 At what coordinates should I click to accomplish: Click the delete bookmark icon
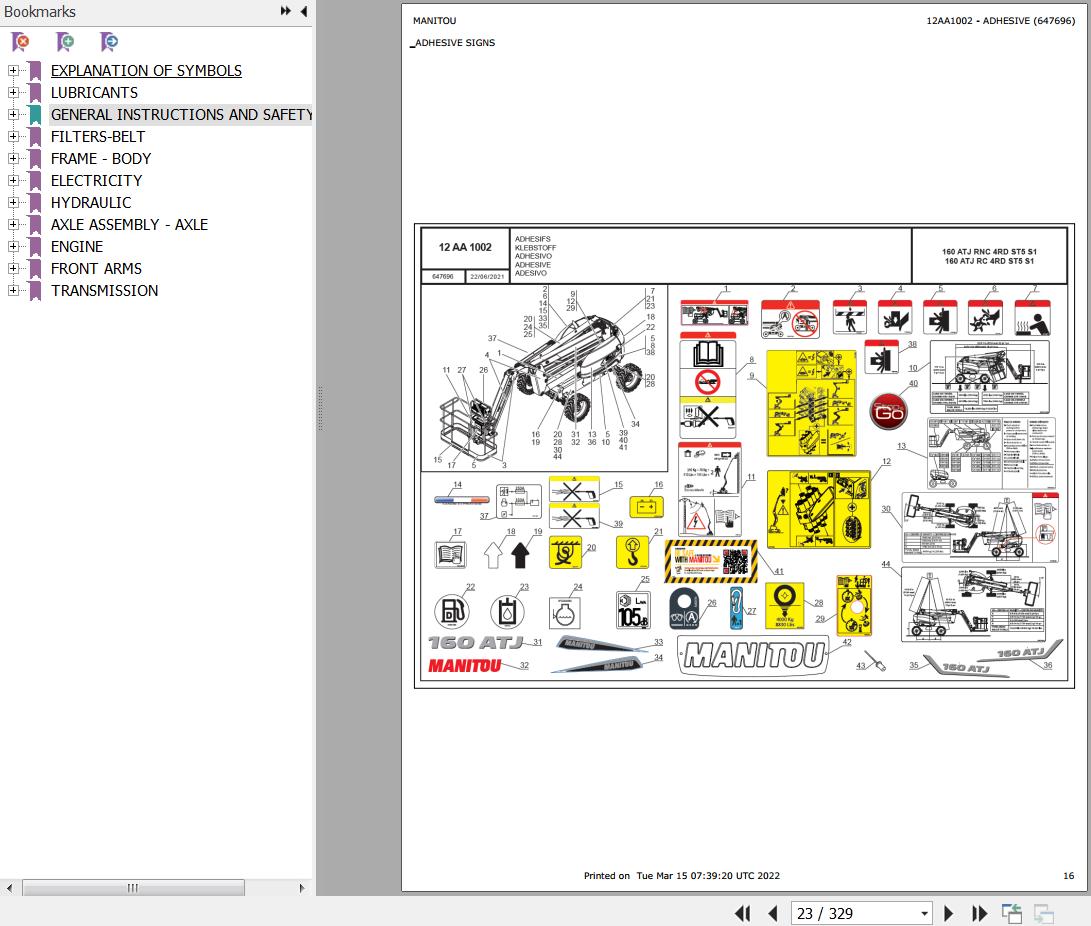click(20, 42)
